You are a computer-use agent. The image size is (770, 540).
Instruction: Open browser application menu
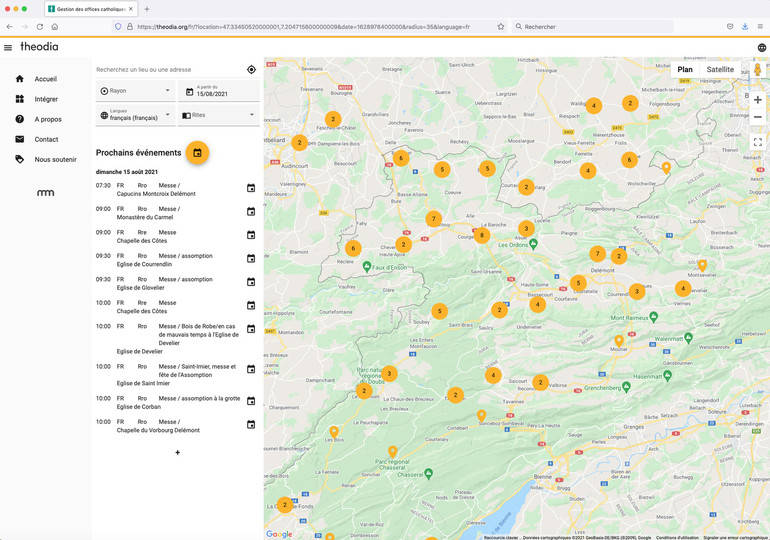coord(760,27)
